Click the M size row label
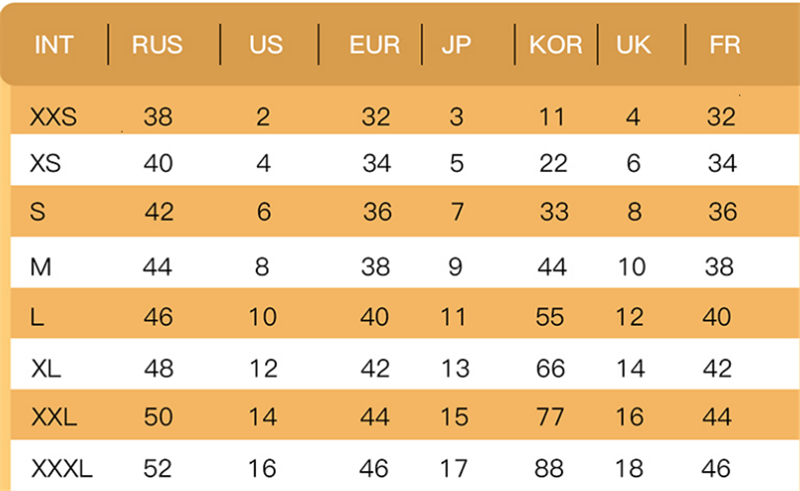The image size is (800, 491). click(41, 267)
